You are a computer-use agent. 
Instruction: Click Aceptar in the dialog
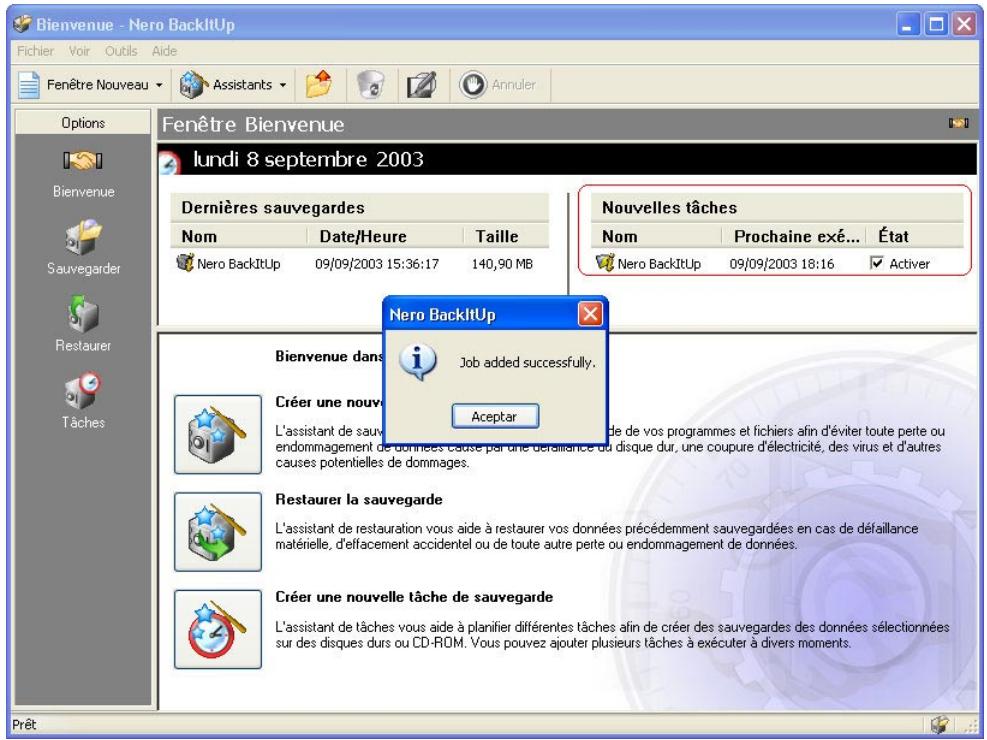pos(495,417)
